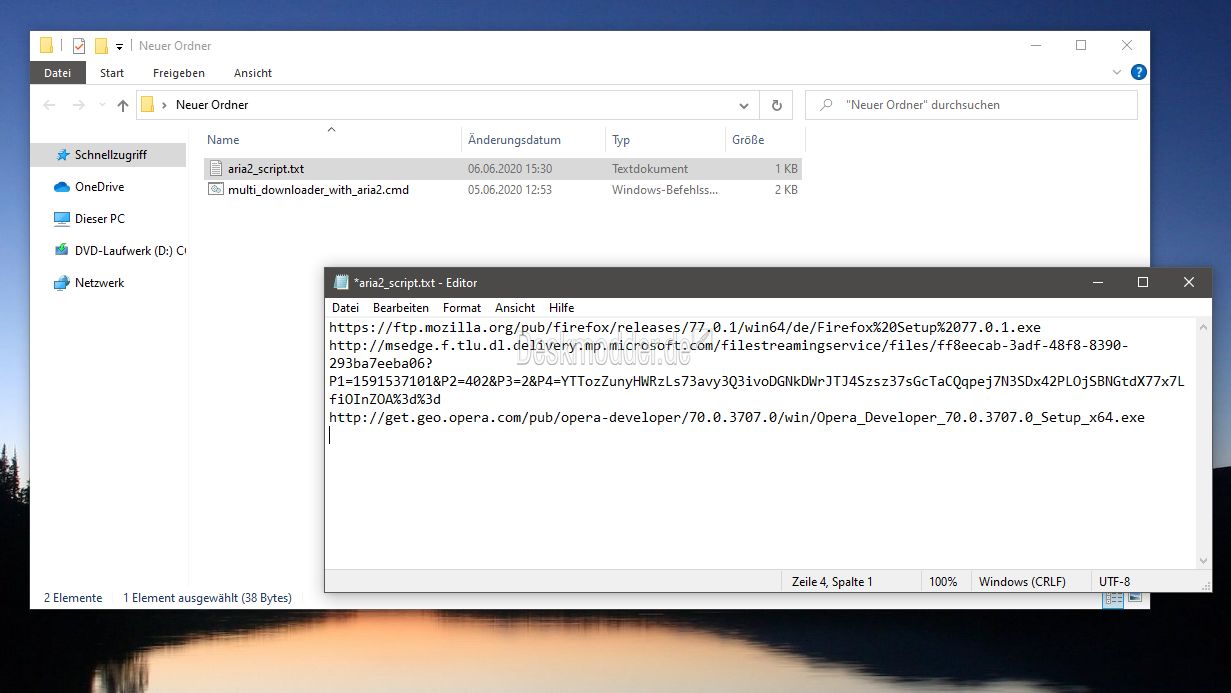1231x693 pixels.
Task: Click the Textdokument type cell
Action: pyautogui.click(x=650, y=169)
